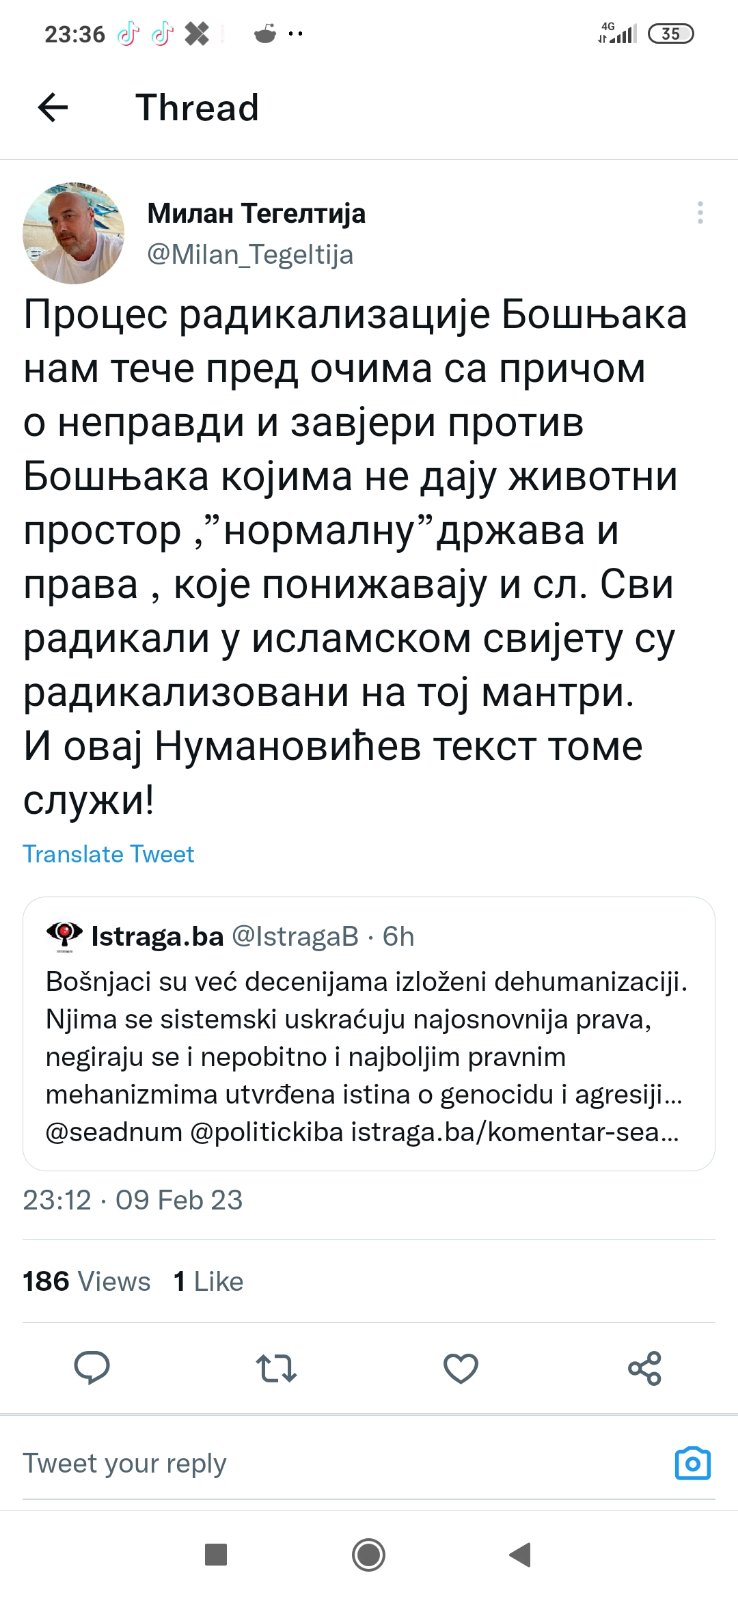Tap the retweet arrows icon
Viewport: 738px width, 1599px height.
point(276,1367)
